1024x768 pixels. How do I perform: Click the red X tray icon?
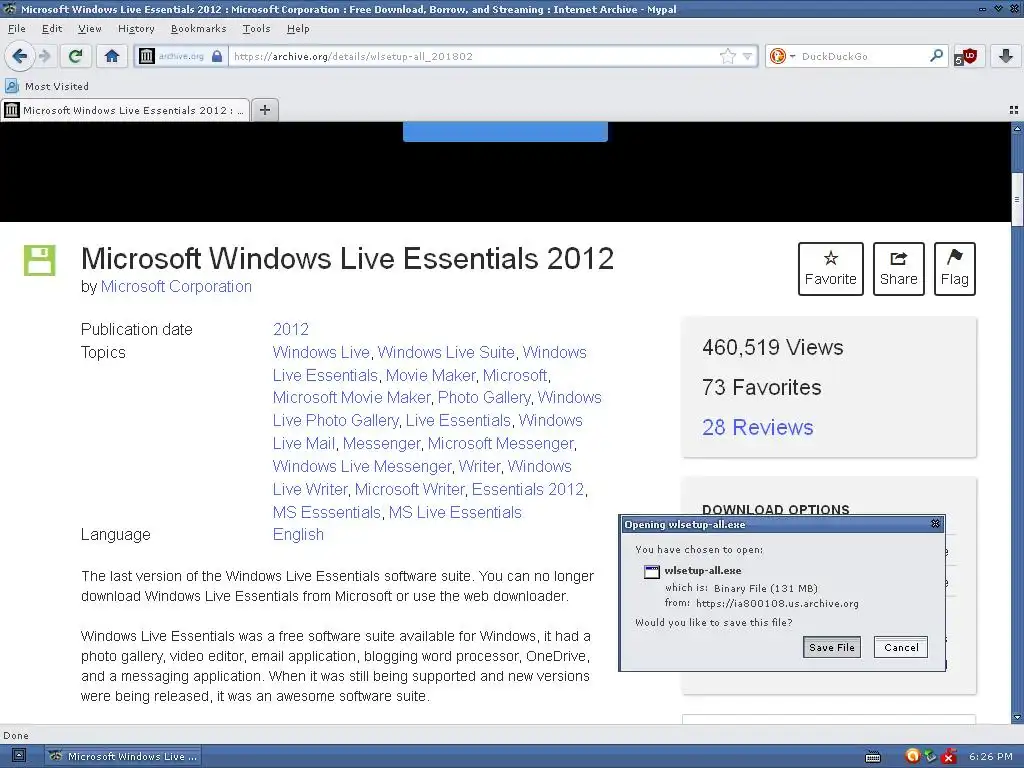950,756
